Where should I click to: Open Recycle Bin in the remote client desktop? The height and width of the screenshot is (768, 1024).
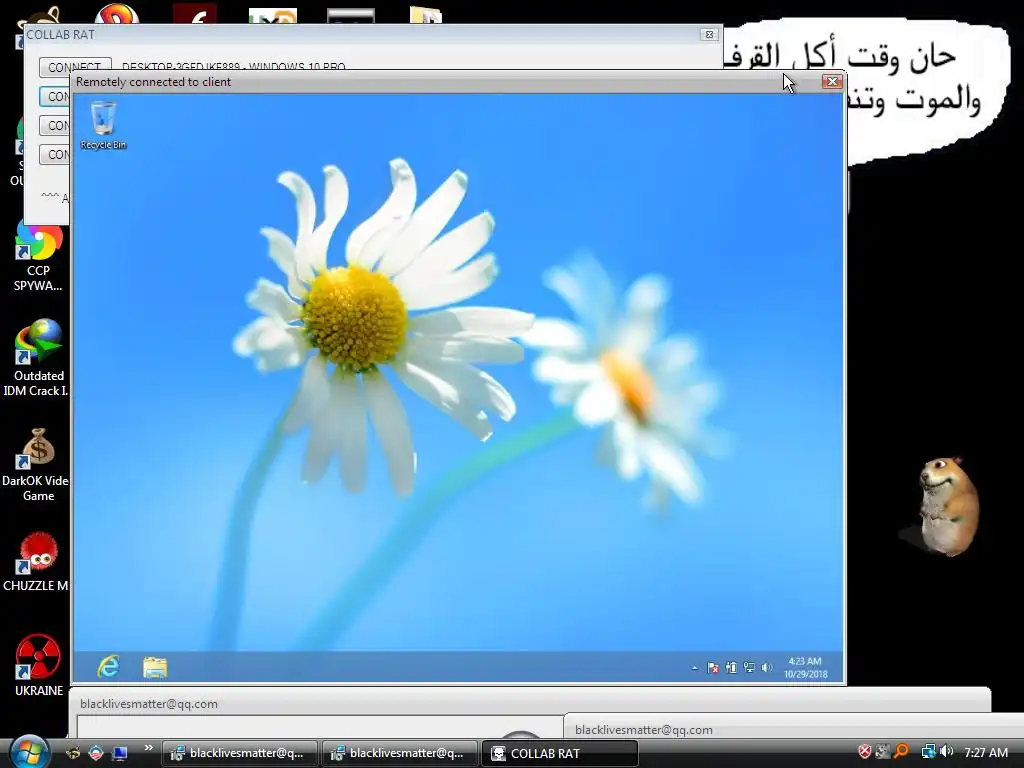[x=103, y=125]
